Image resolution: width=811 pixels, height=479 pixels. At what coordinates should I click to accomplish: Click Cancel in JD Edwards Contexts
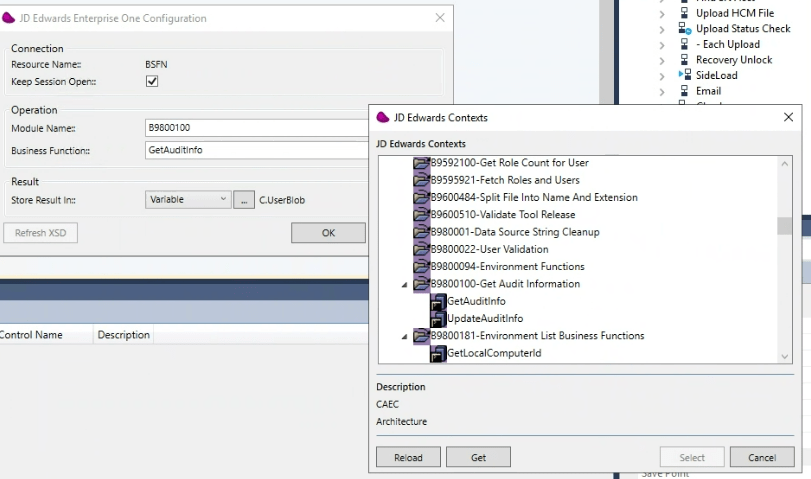click(762, 457)
